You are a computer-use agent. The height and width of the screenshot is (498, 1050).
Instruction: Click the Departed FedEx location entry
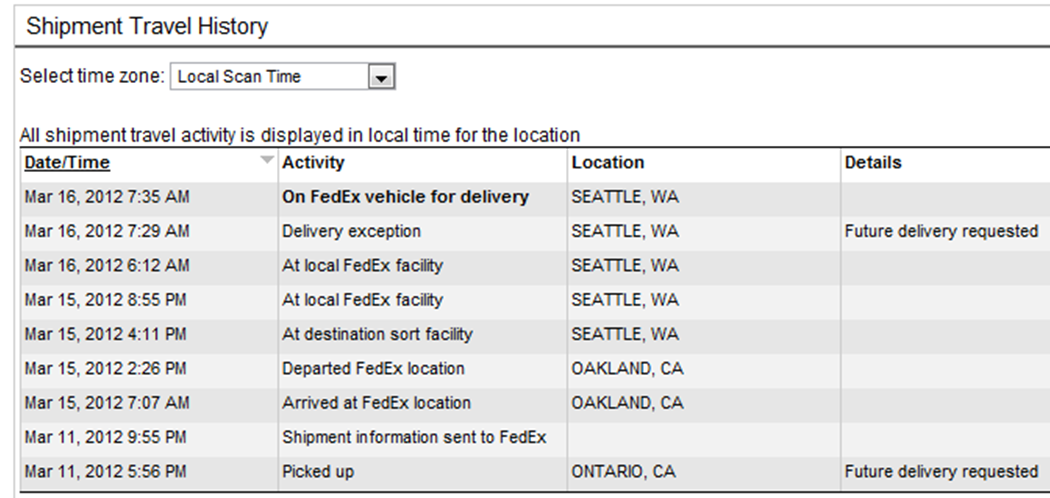click(x=373, y=368)
